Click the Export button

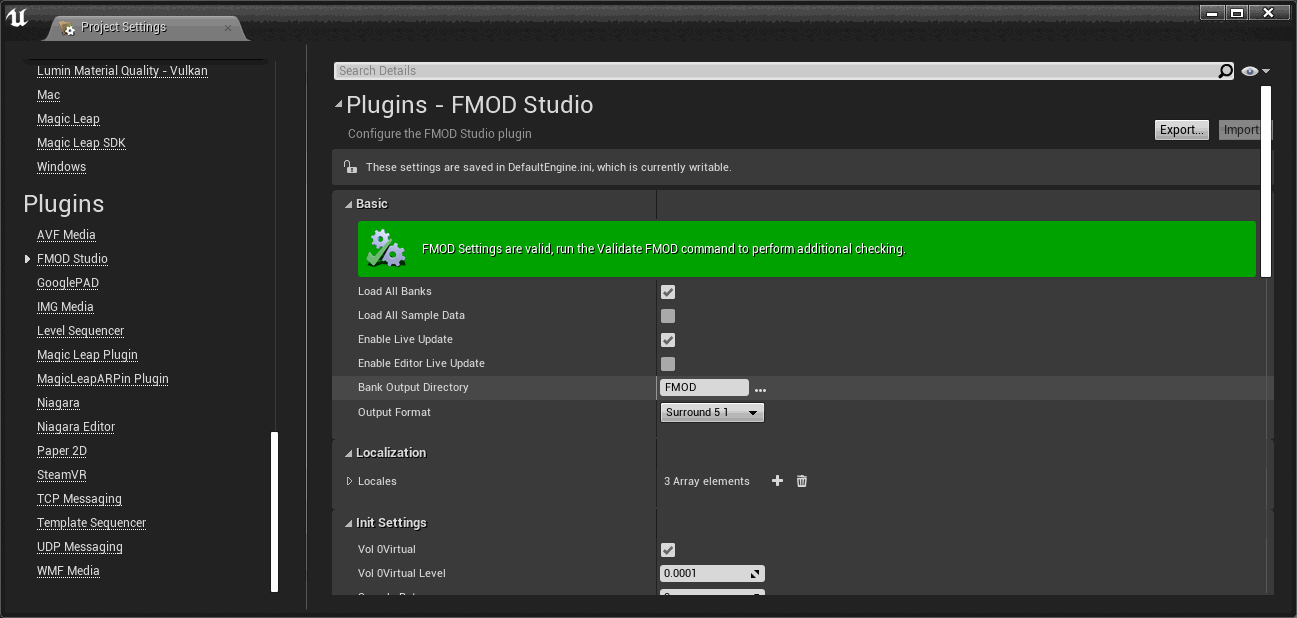click(1181, 129)
